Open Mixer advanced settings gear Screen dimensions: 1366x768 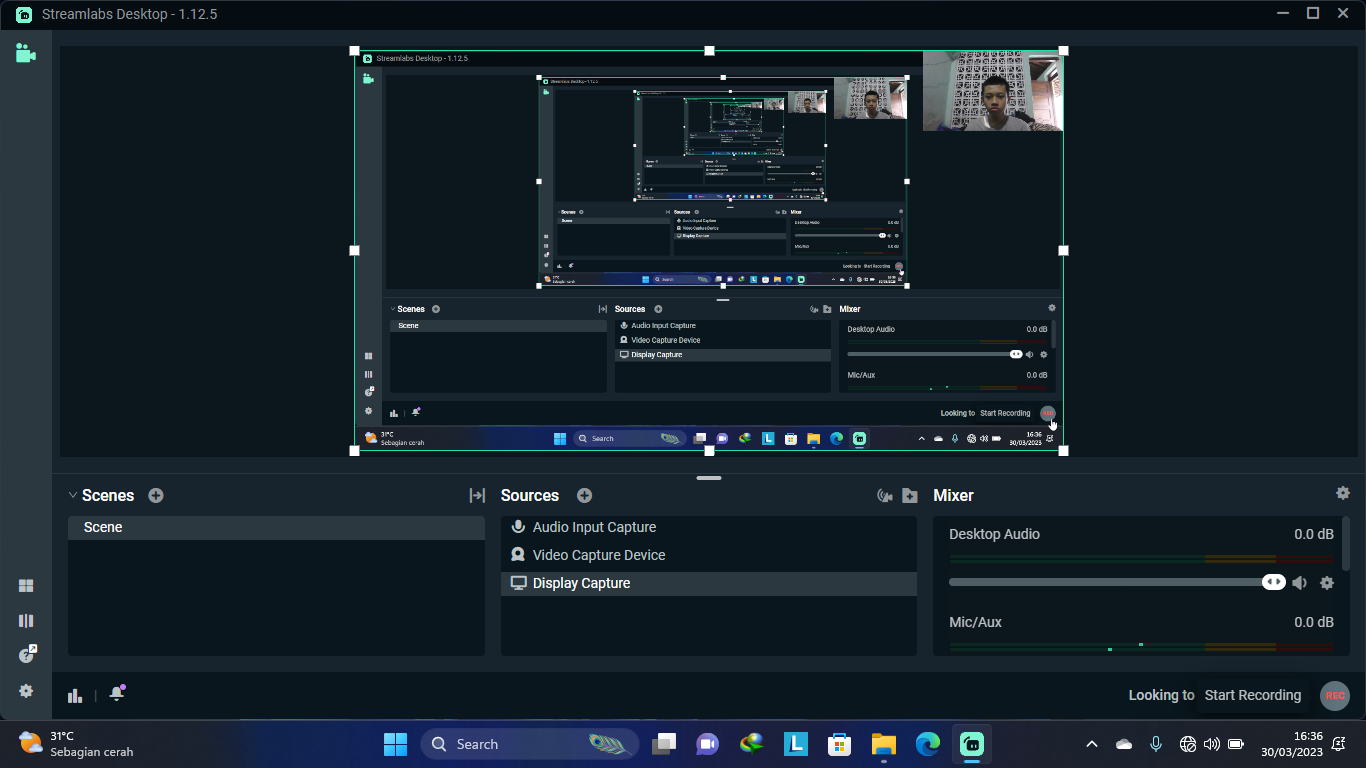1342,493
